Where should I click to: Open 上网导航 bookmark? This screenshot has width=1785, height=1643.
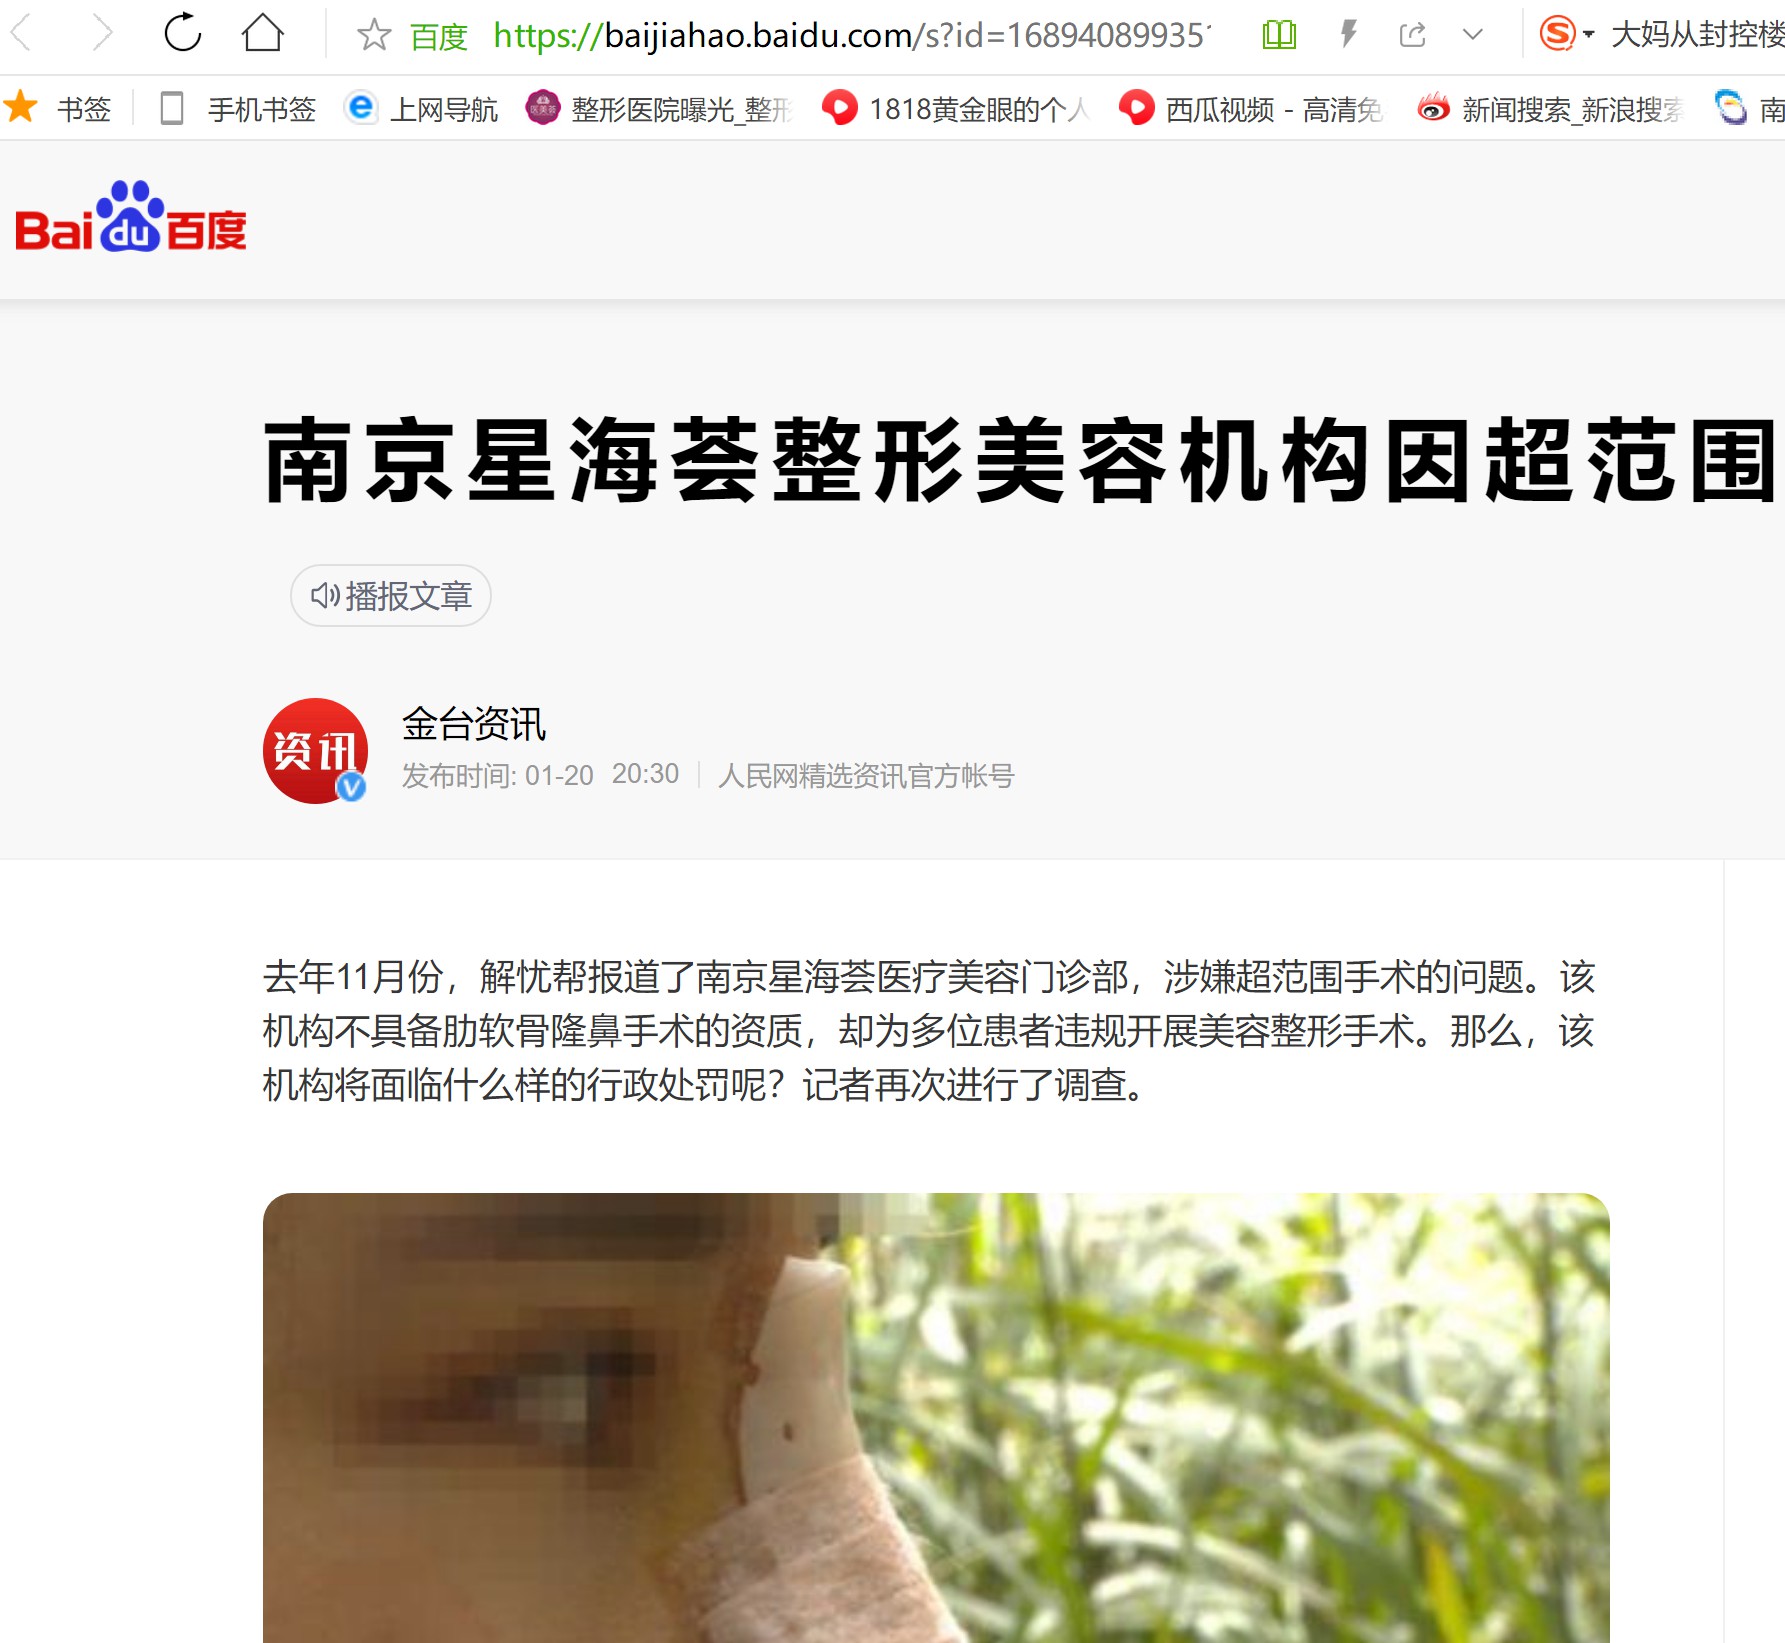(x=421, y=108)
